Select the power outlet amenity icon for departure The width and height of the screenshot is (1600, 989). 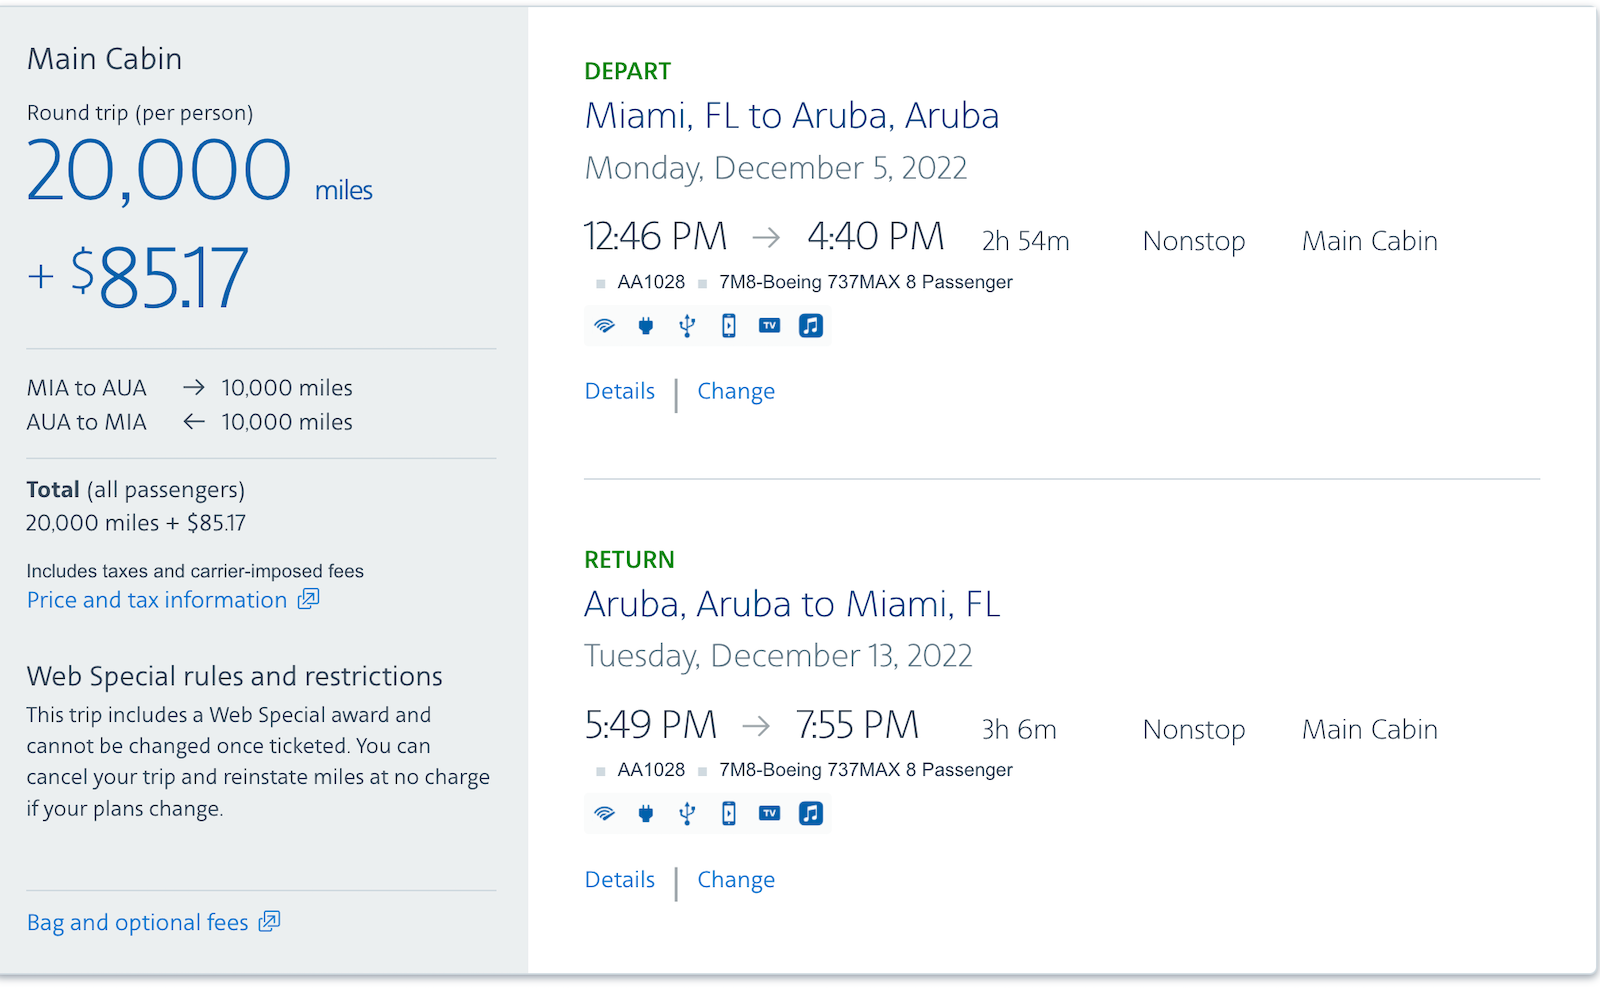pos(646,325)
